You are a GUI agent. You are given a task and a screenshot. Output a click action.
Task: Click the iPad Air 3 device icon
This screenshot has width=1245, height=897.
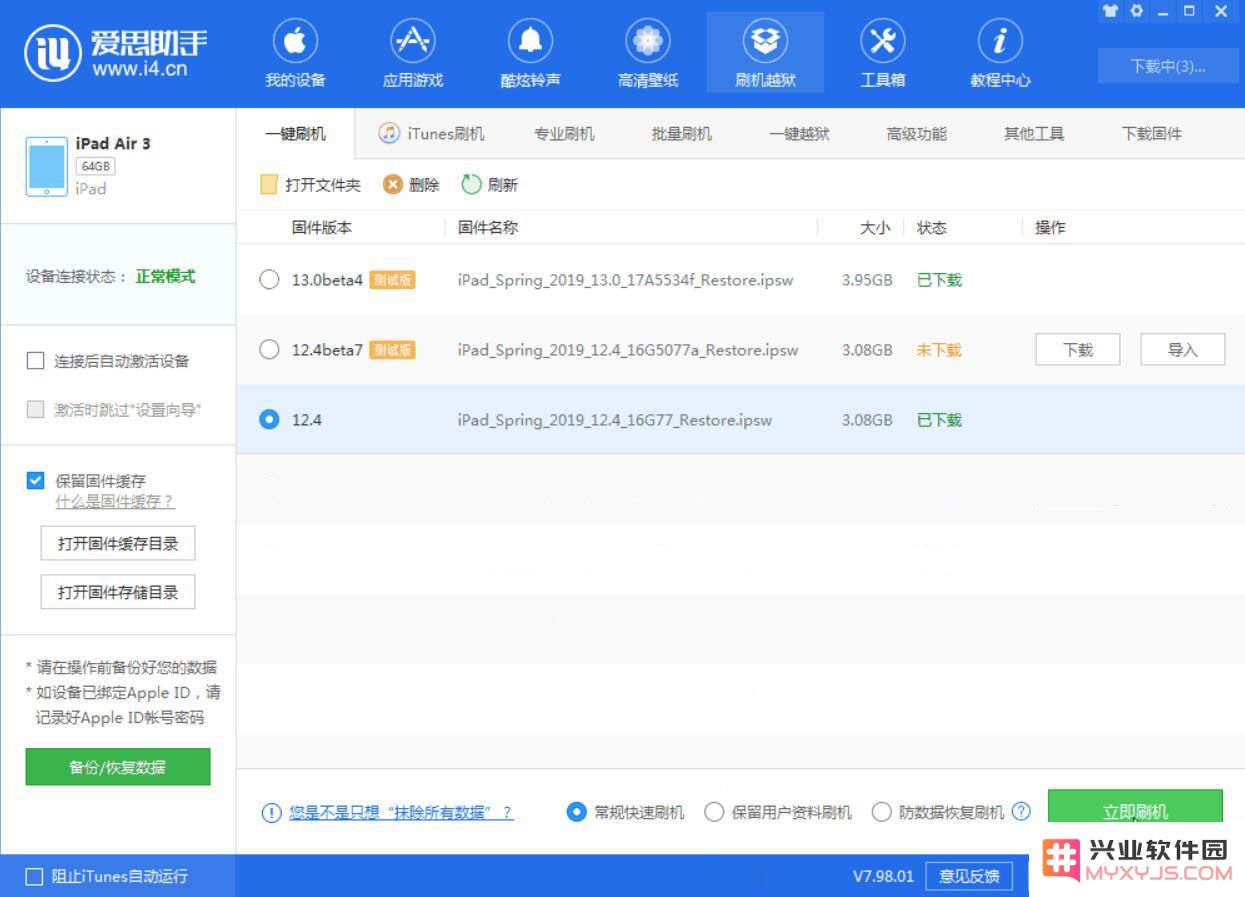pyautogui.click(x=46, y=167)
